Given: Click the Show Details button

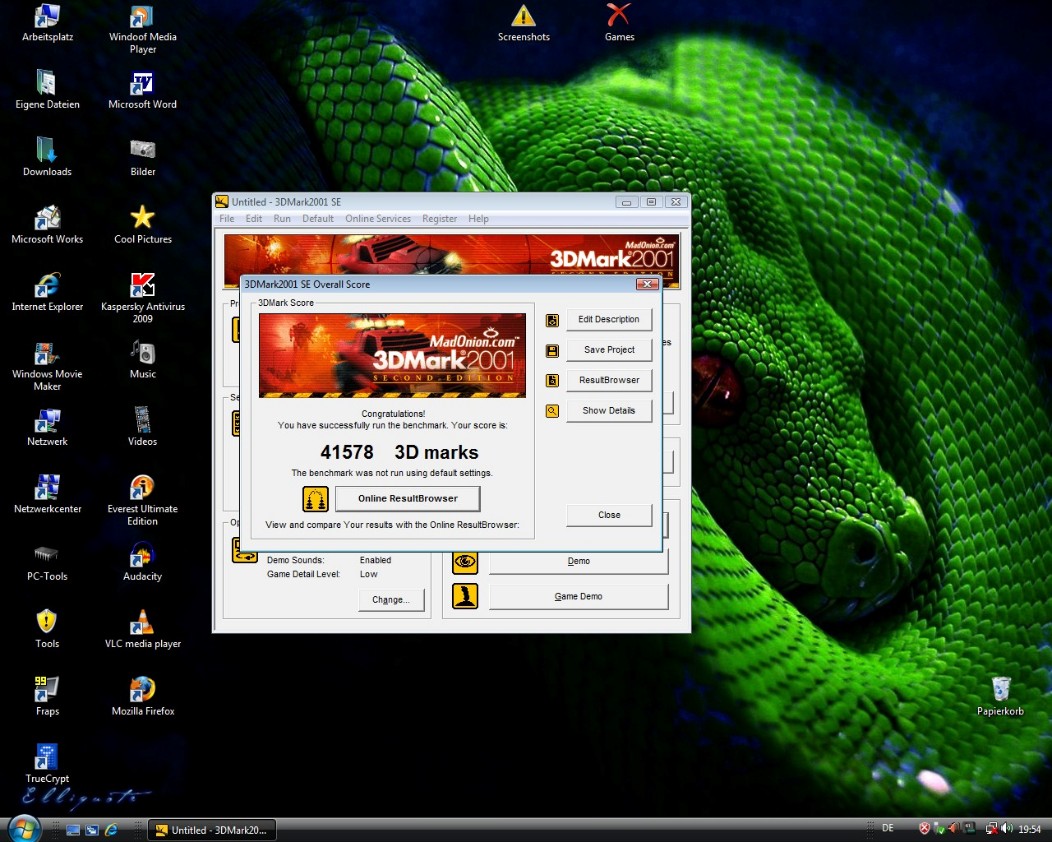Looking at the screenshot, I should [x=609, y=411].
